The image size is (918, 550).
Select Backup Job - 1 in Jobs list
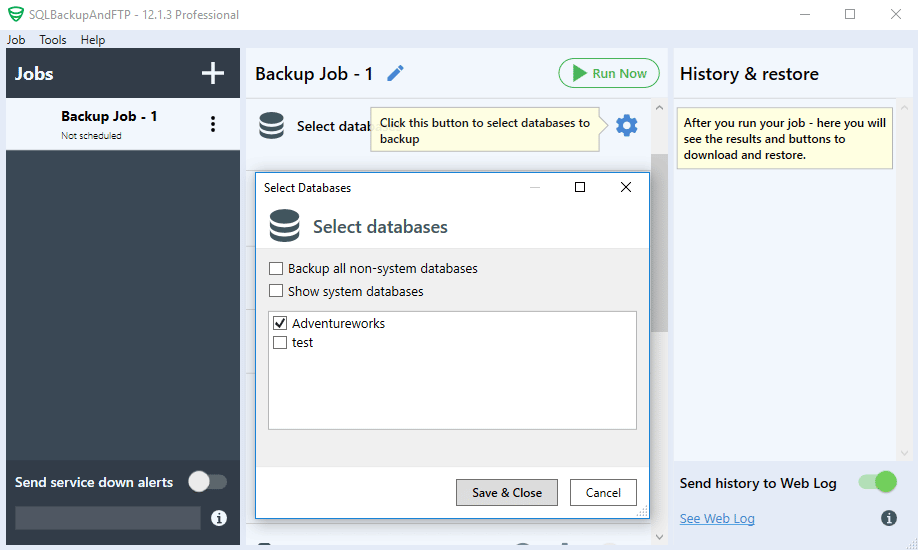pos(123,124)
